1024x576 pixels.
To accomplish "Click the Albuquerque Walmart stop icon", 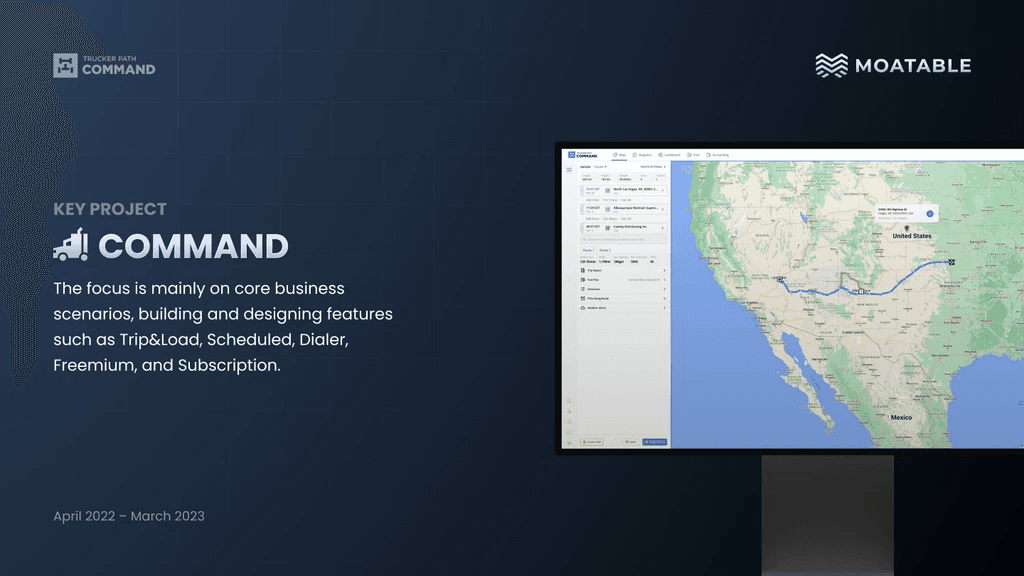I will click(x=607, y=209).
